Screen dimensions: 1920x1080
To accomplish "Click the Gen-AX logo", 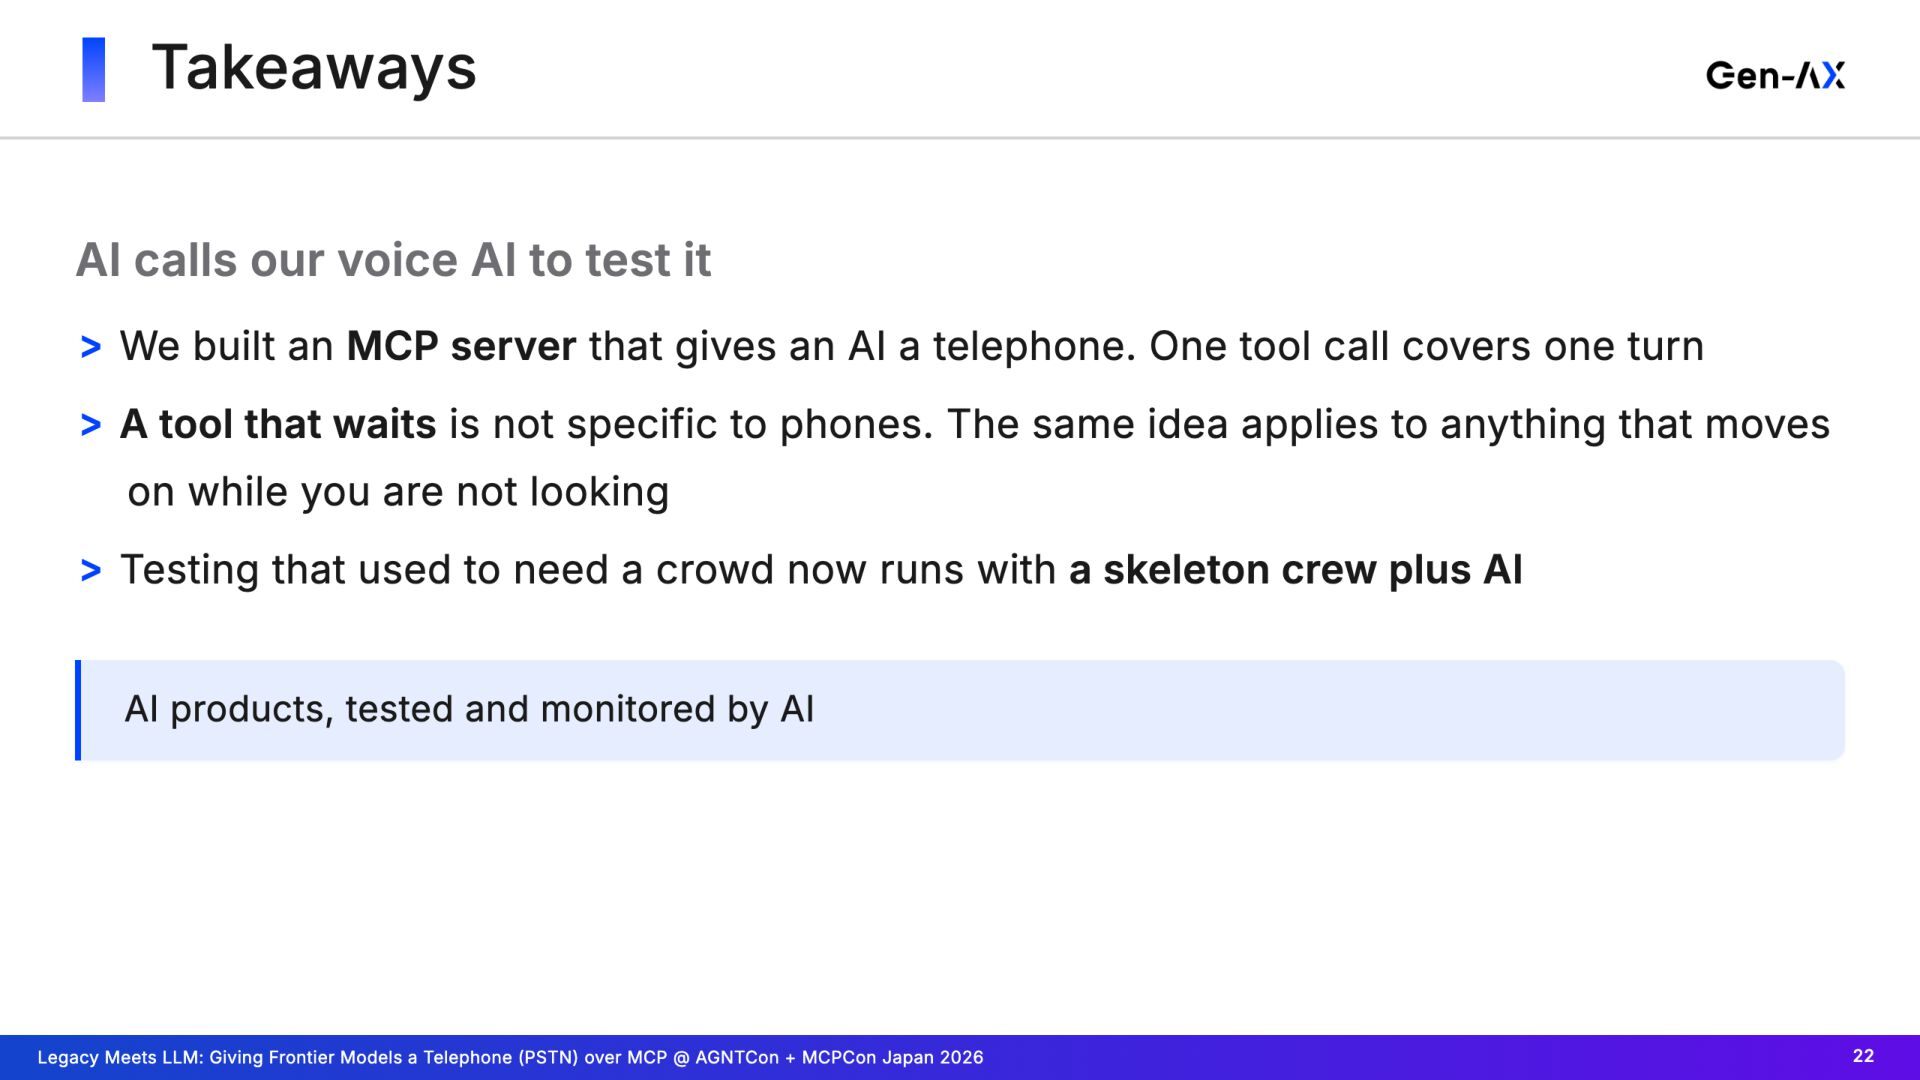I will (1775, 75).
